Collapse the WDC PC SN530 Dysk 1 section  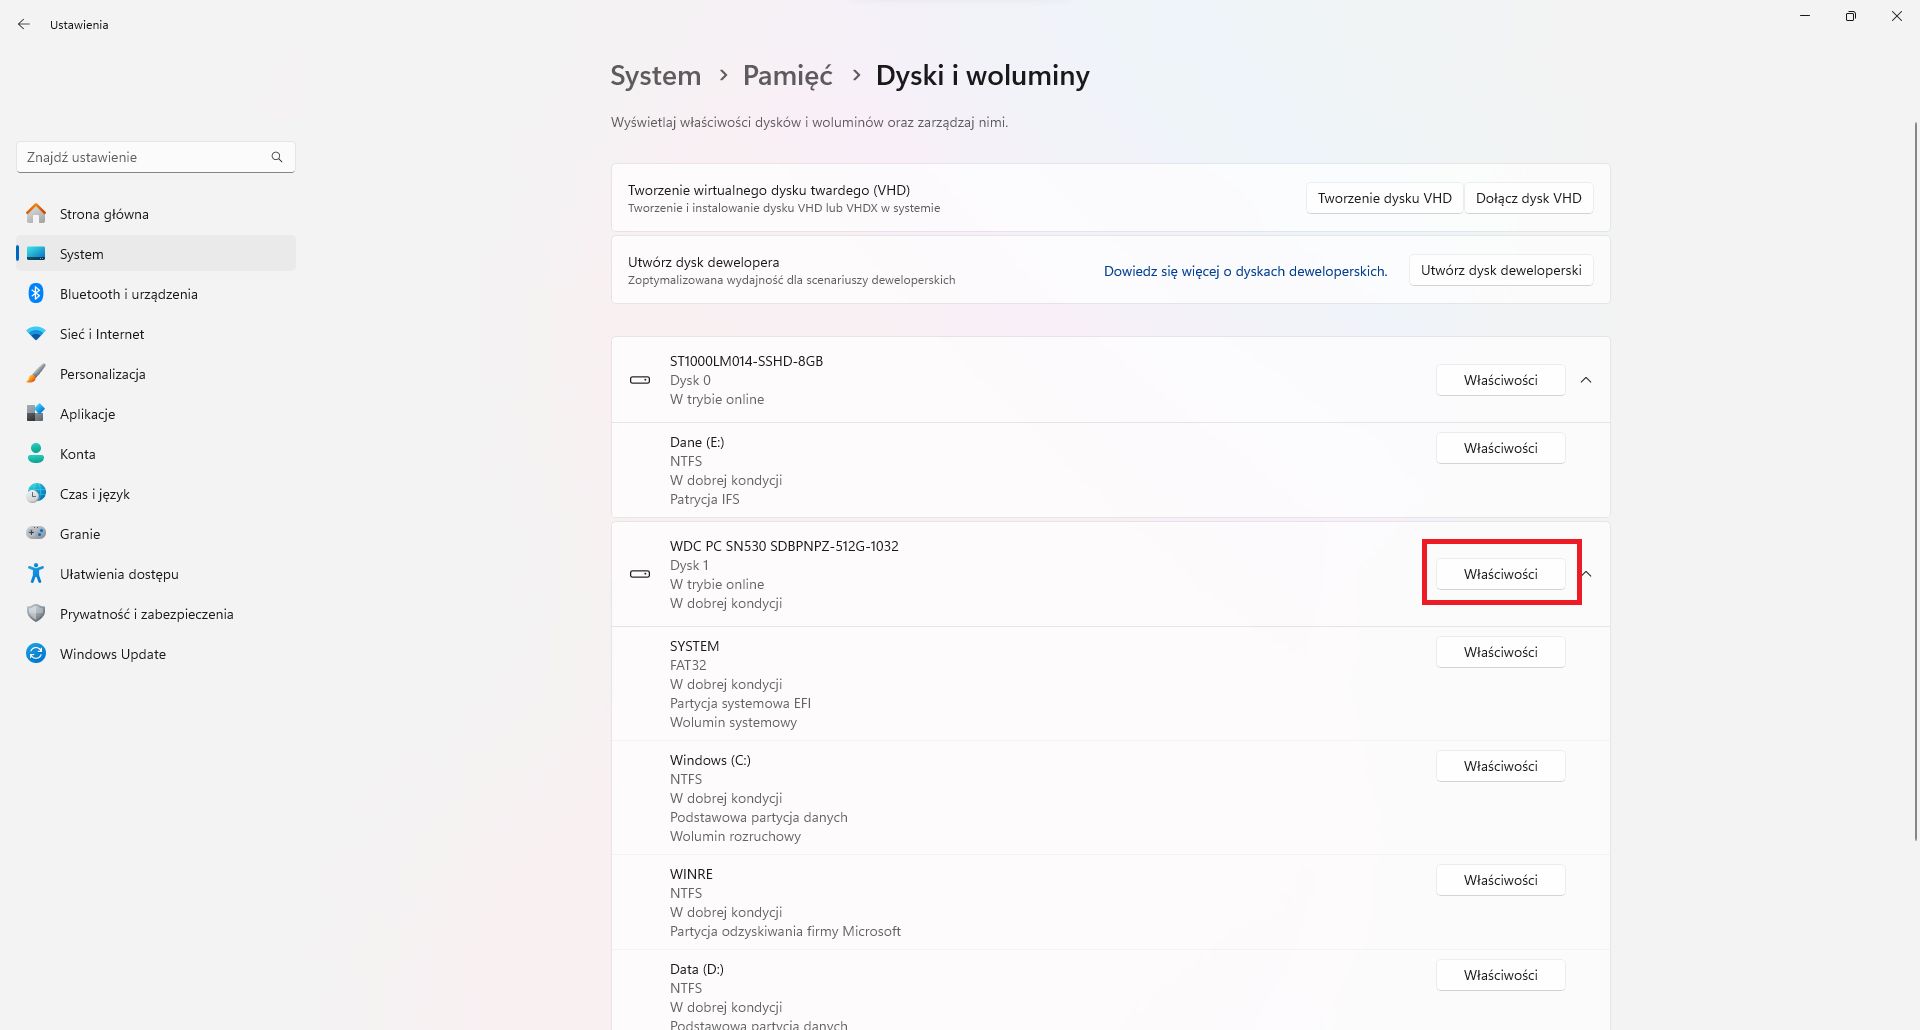[1586, 574]
